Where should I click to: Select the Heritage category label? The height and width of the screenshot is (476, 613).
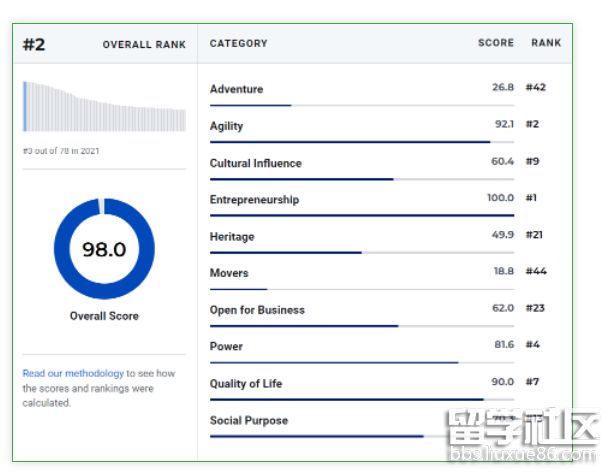click(x=232, y=236)
